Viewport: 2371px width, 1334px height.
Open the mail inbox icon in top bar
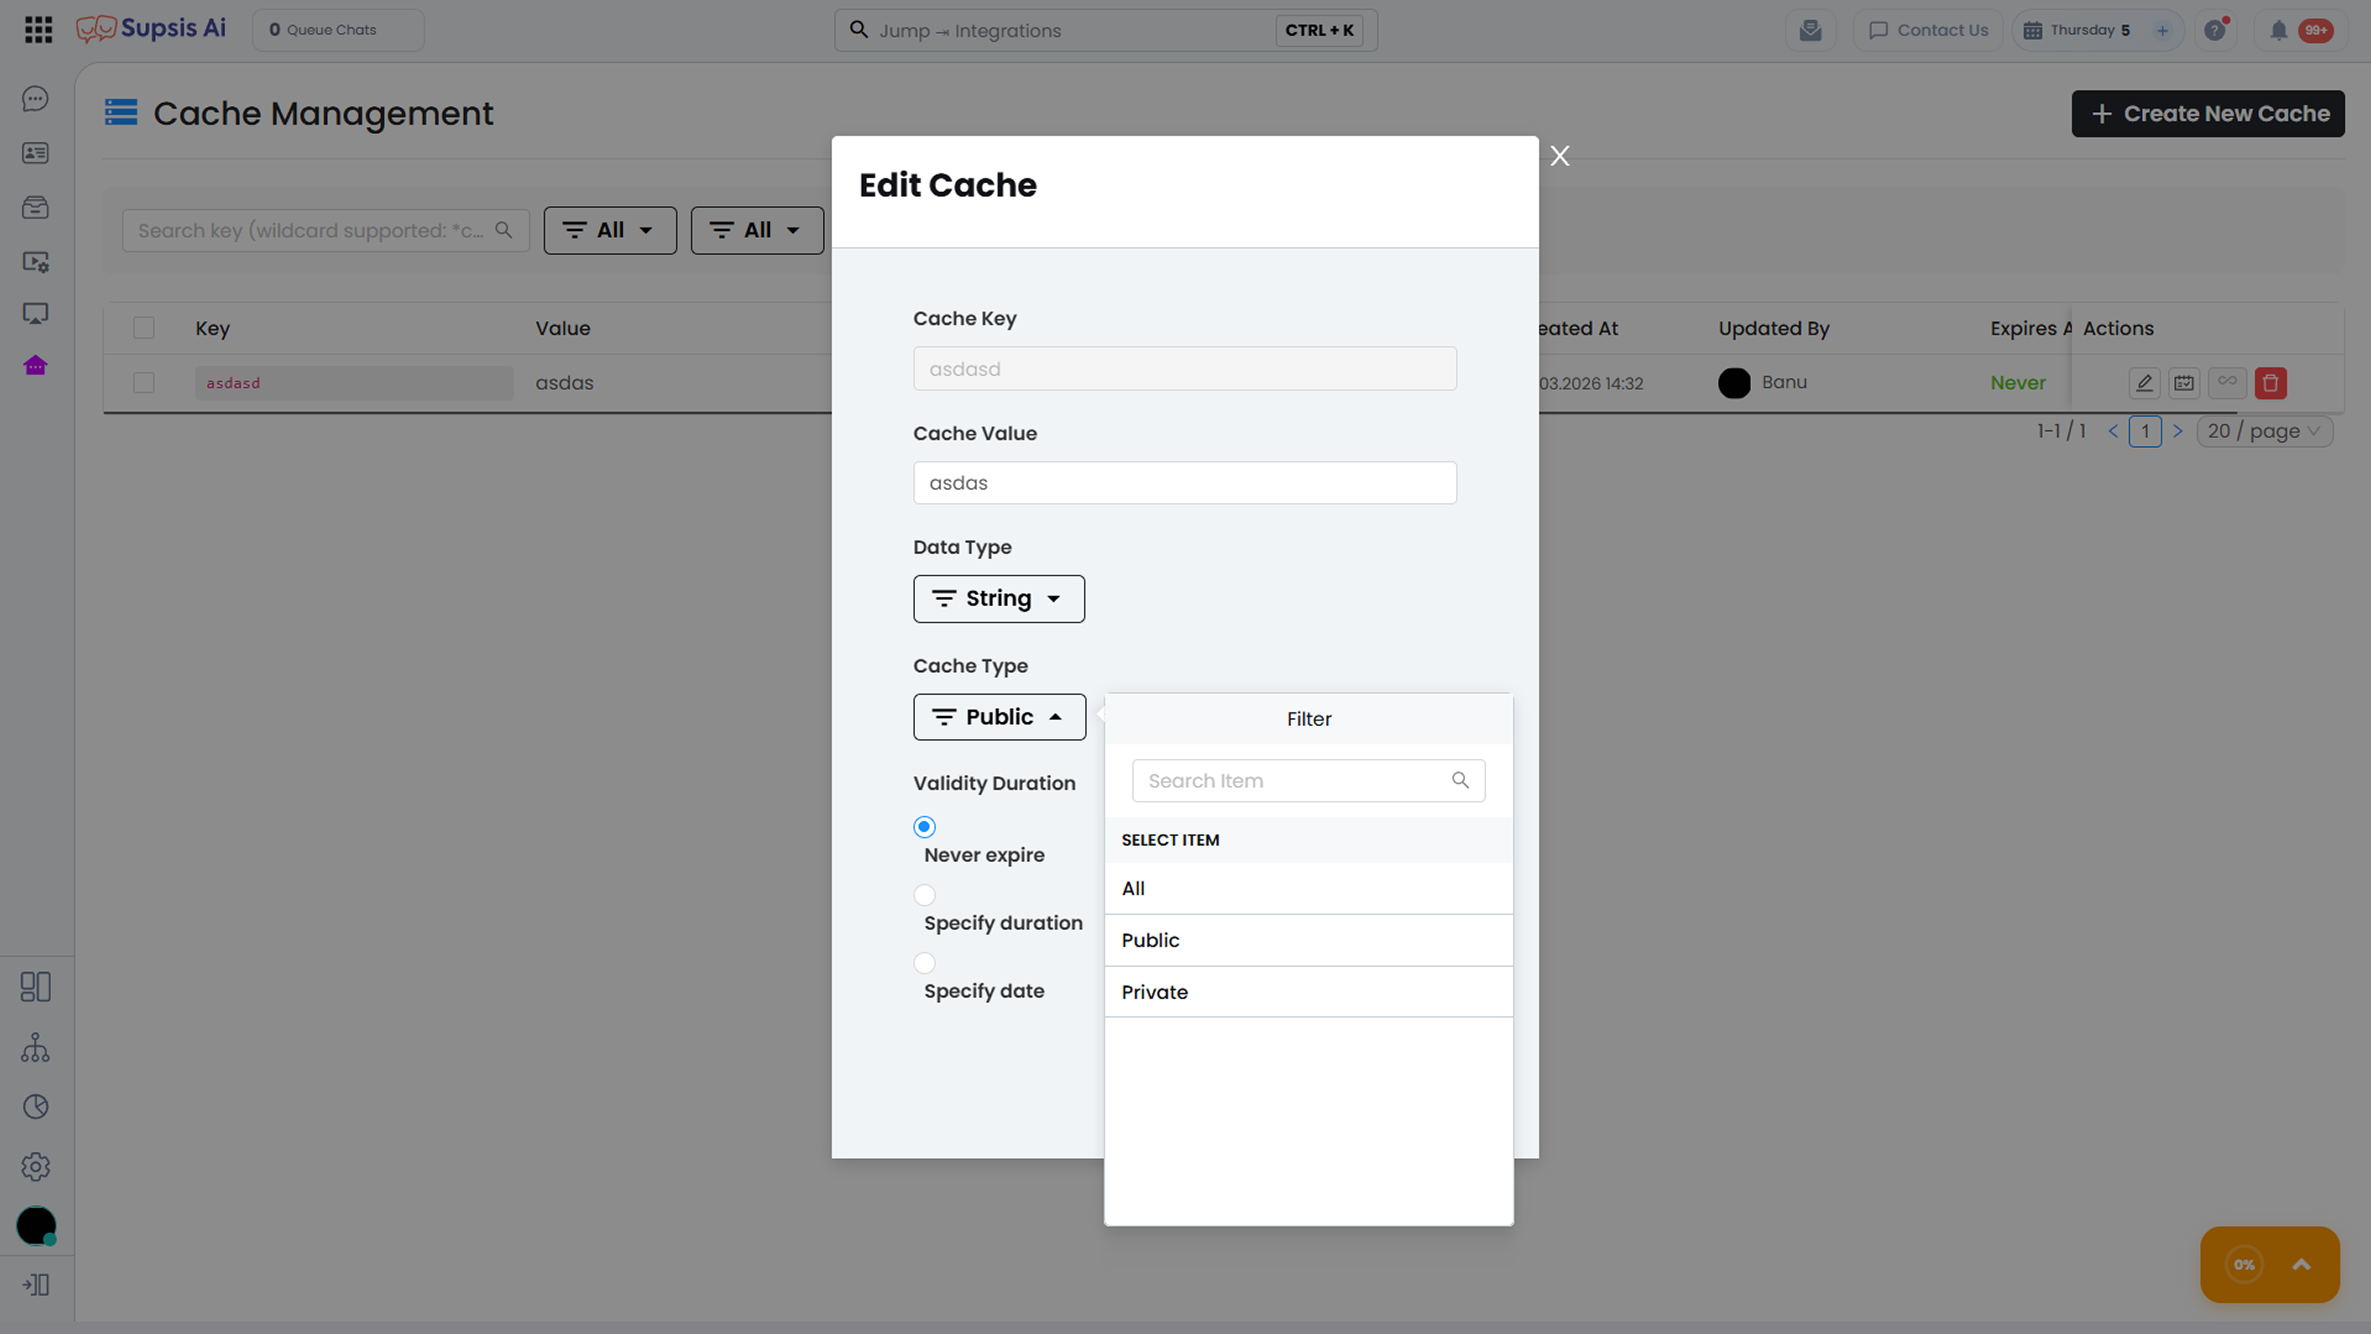(x=1811, y=30)
